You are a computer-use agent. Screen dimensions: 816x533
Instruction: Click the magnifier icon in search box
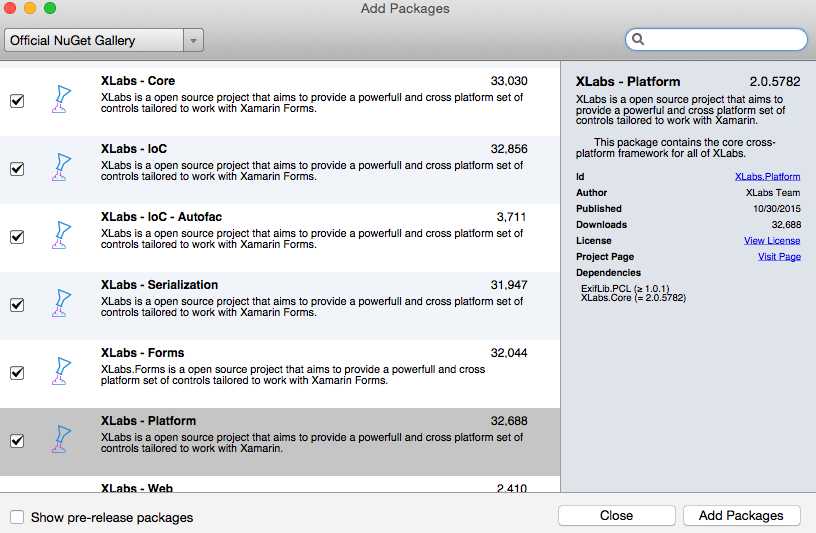pos(638,39)
